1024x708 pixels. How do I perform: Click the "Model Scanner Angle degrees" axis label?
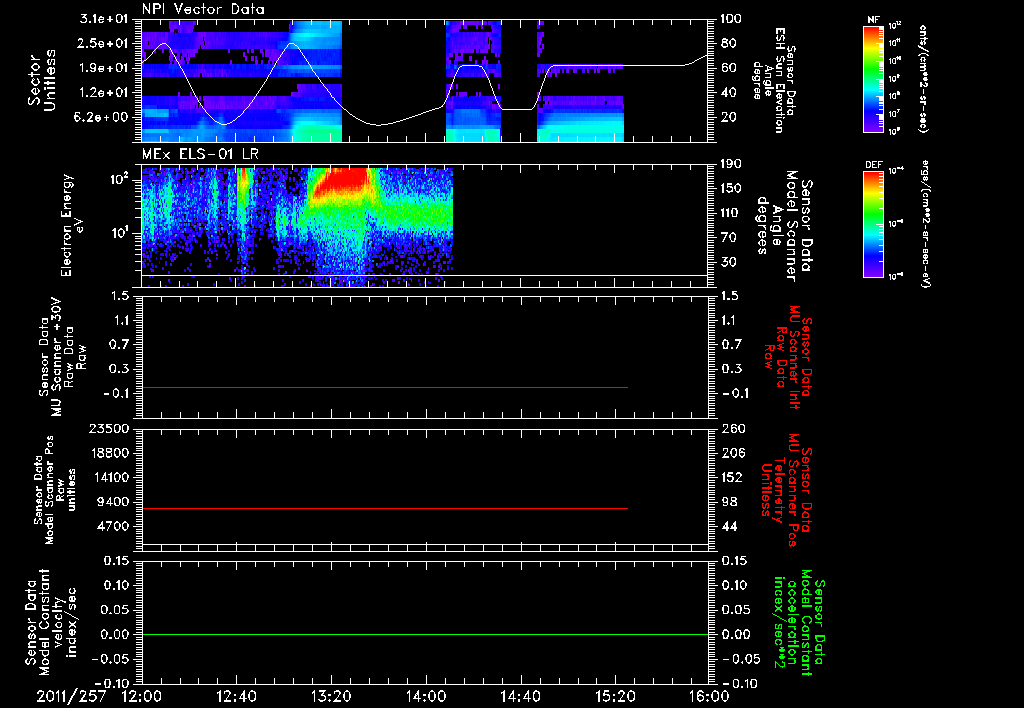click(x=784, y=226)
